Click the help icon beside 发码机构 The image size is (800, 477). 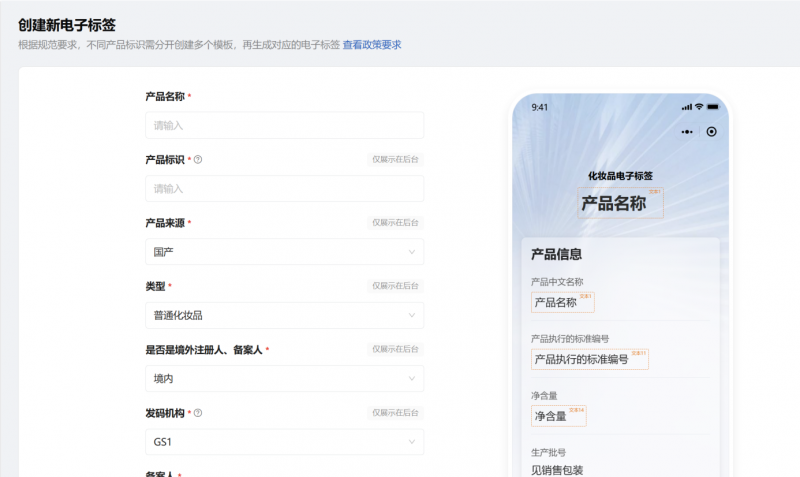(x=198, y=413)
